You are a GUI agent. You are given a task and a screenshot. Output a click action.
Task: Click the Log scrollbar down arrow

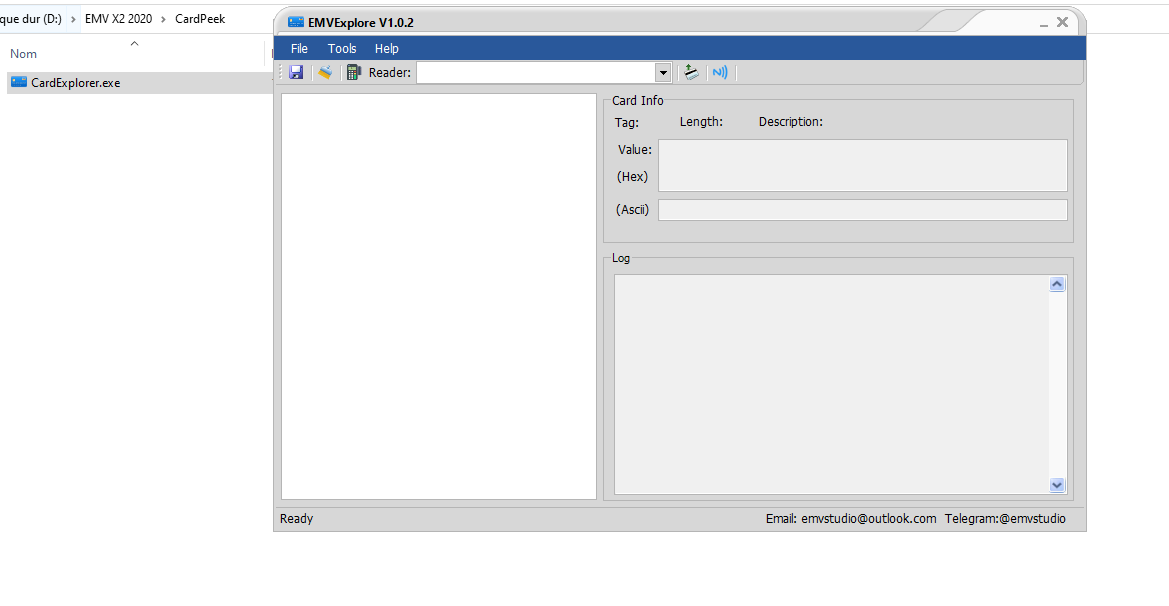pos(1057,485)
